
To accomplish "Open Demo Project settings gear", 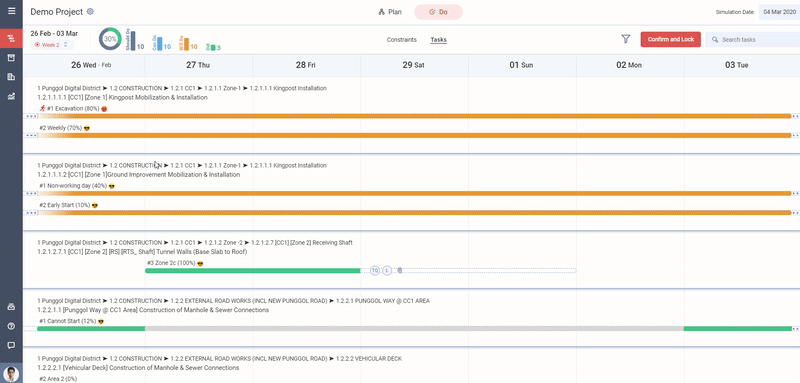I will (90, 12).
